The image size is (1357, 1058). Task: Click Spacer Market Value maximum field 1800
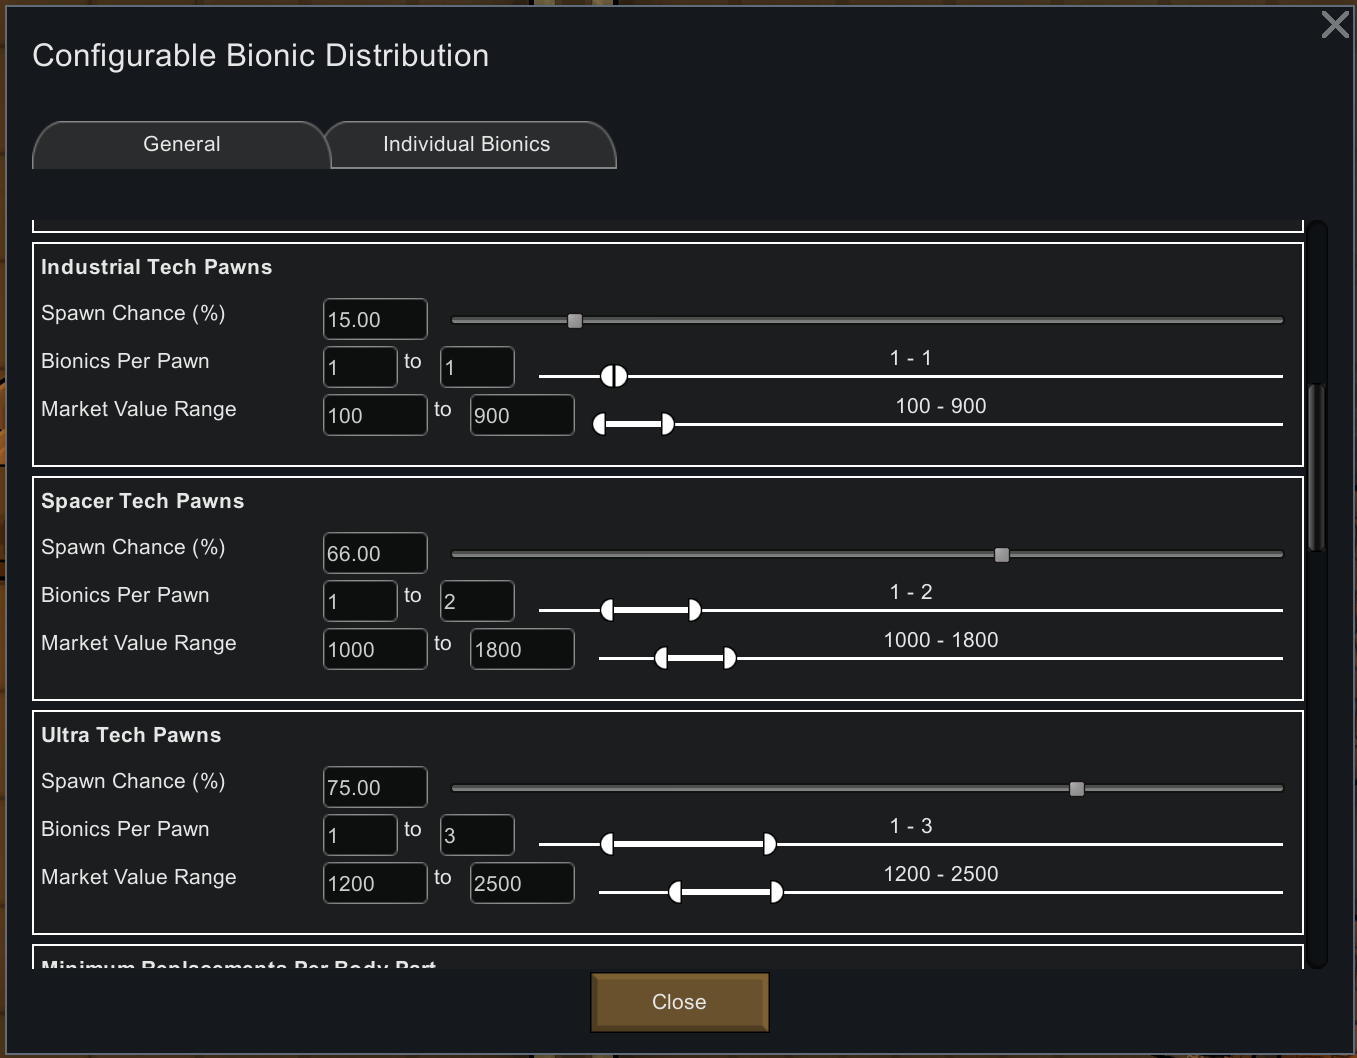522,649
